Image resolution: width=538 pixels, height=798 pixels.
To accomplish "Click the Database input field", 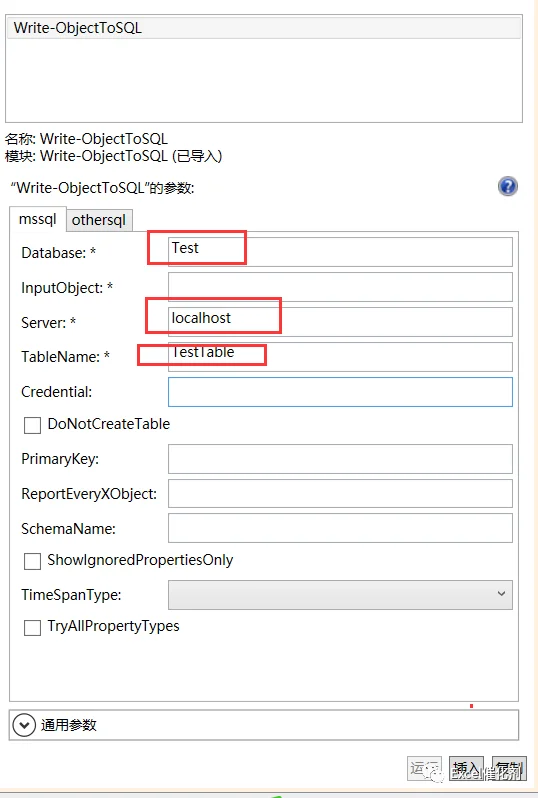I will click(x=340, y=251).
